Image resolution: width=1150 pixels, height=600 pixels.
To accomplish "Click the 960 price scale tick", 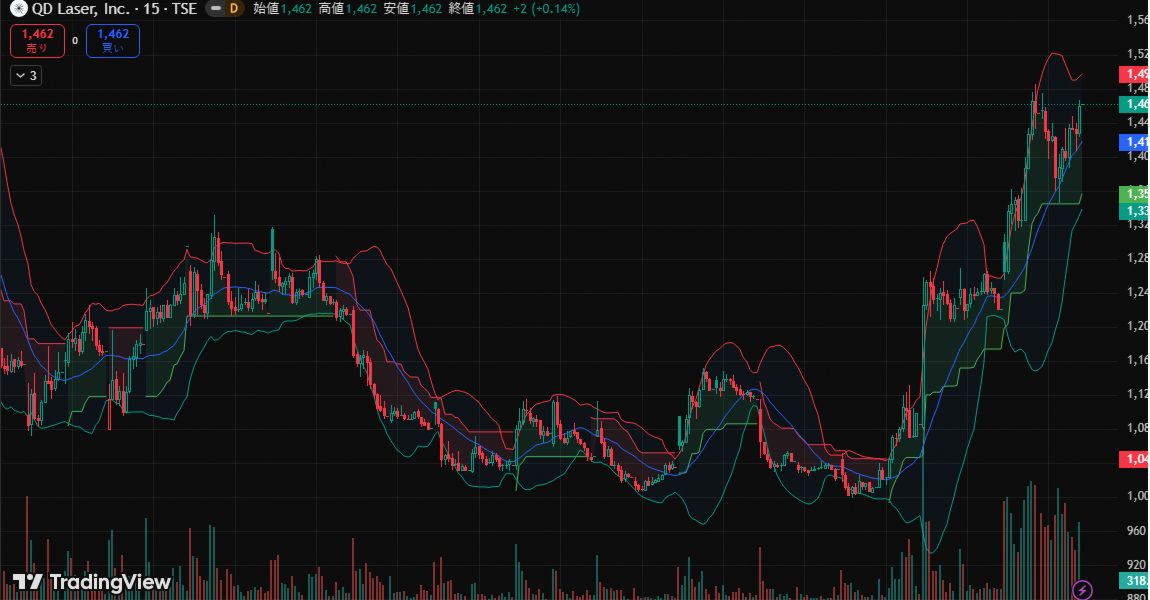I will coord(1137,530).
